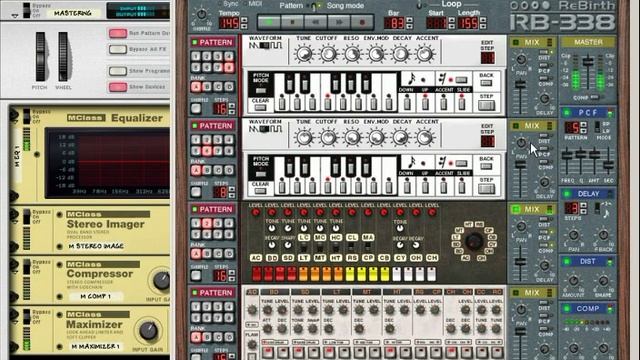Toggle the Equalizer Bypass/On/Off switch
640x360 pixels.
[x=27, y=116]
